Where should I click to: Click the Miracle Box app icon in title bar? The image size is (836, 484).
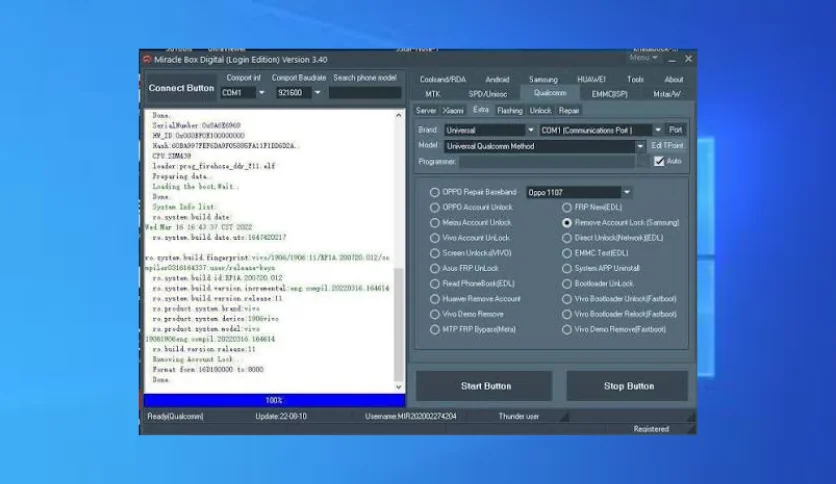(147, 60)
